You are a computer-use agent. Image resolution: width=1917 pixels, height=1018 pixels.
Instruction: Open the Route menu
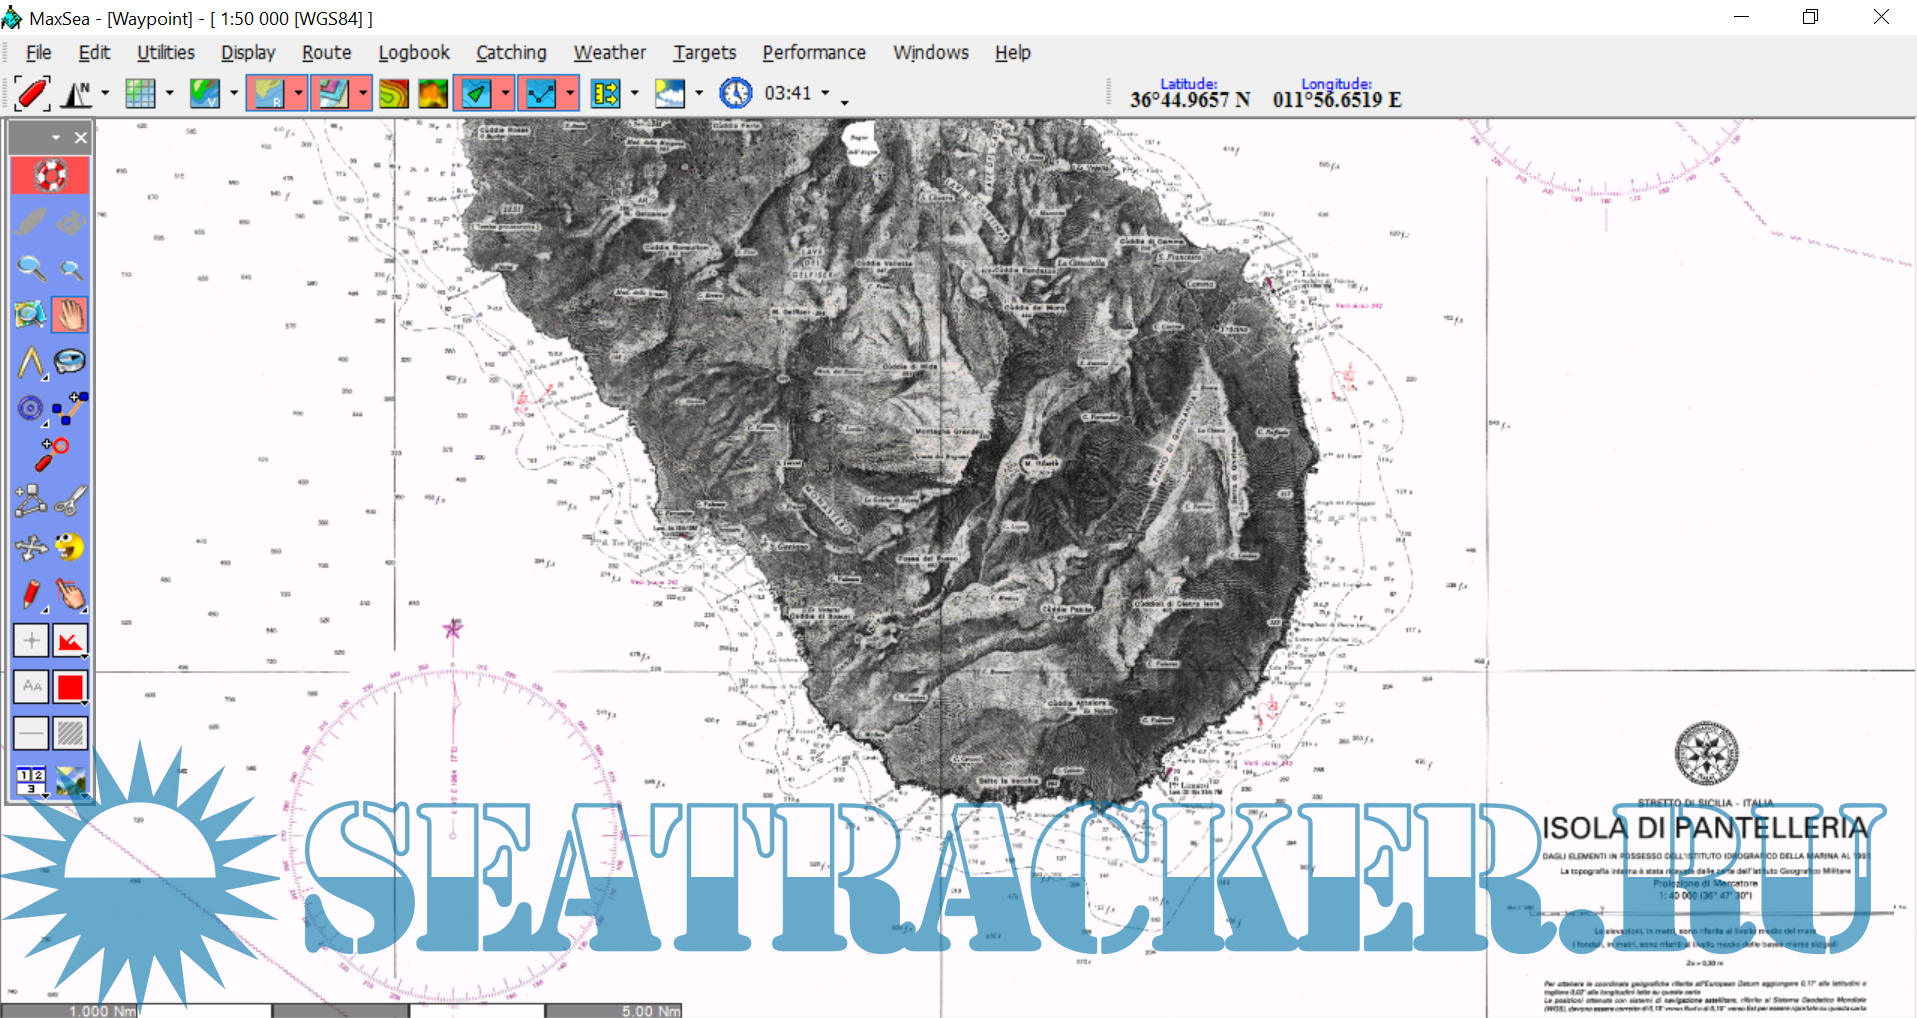coord(326,53)
